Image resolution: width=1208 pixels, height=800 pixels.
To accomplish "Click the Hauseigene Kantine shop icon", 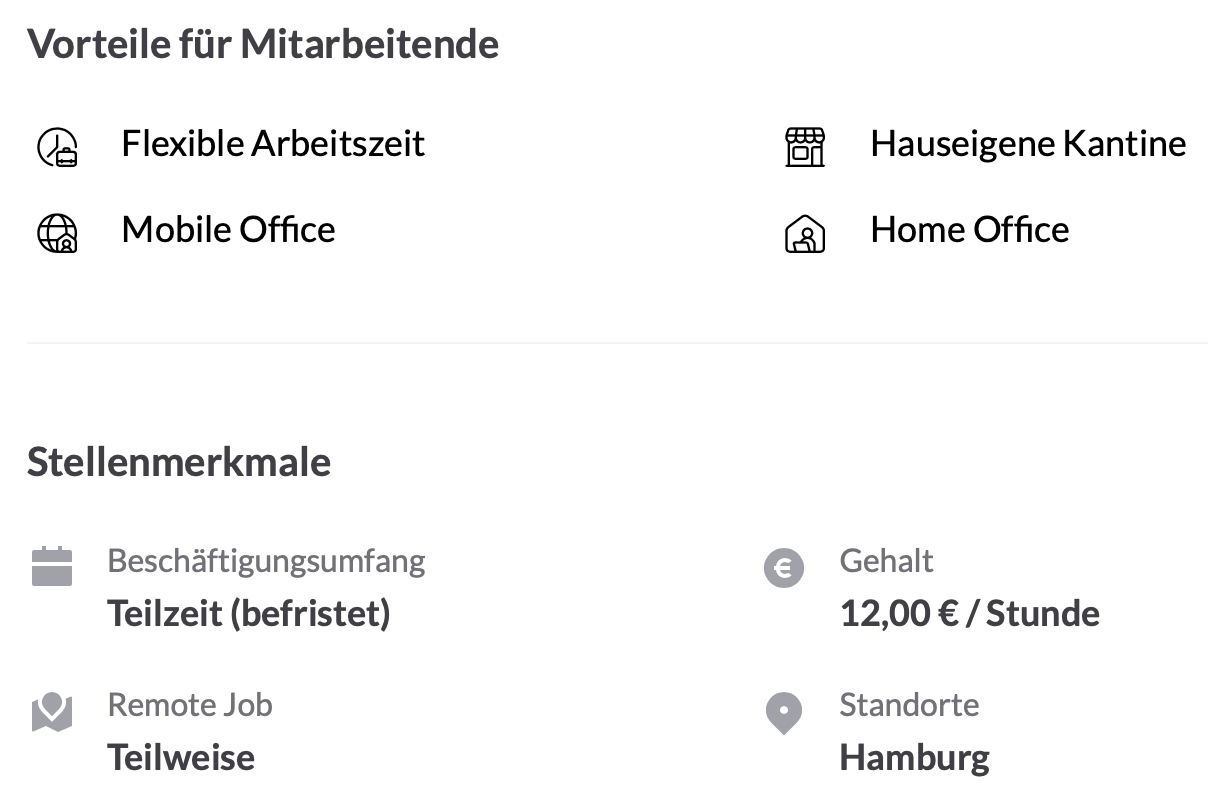I will point(805,147).
